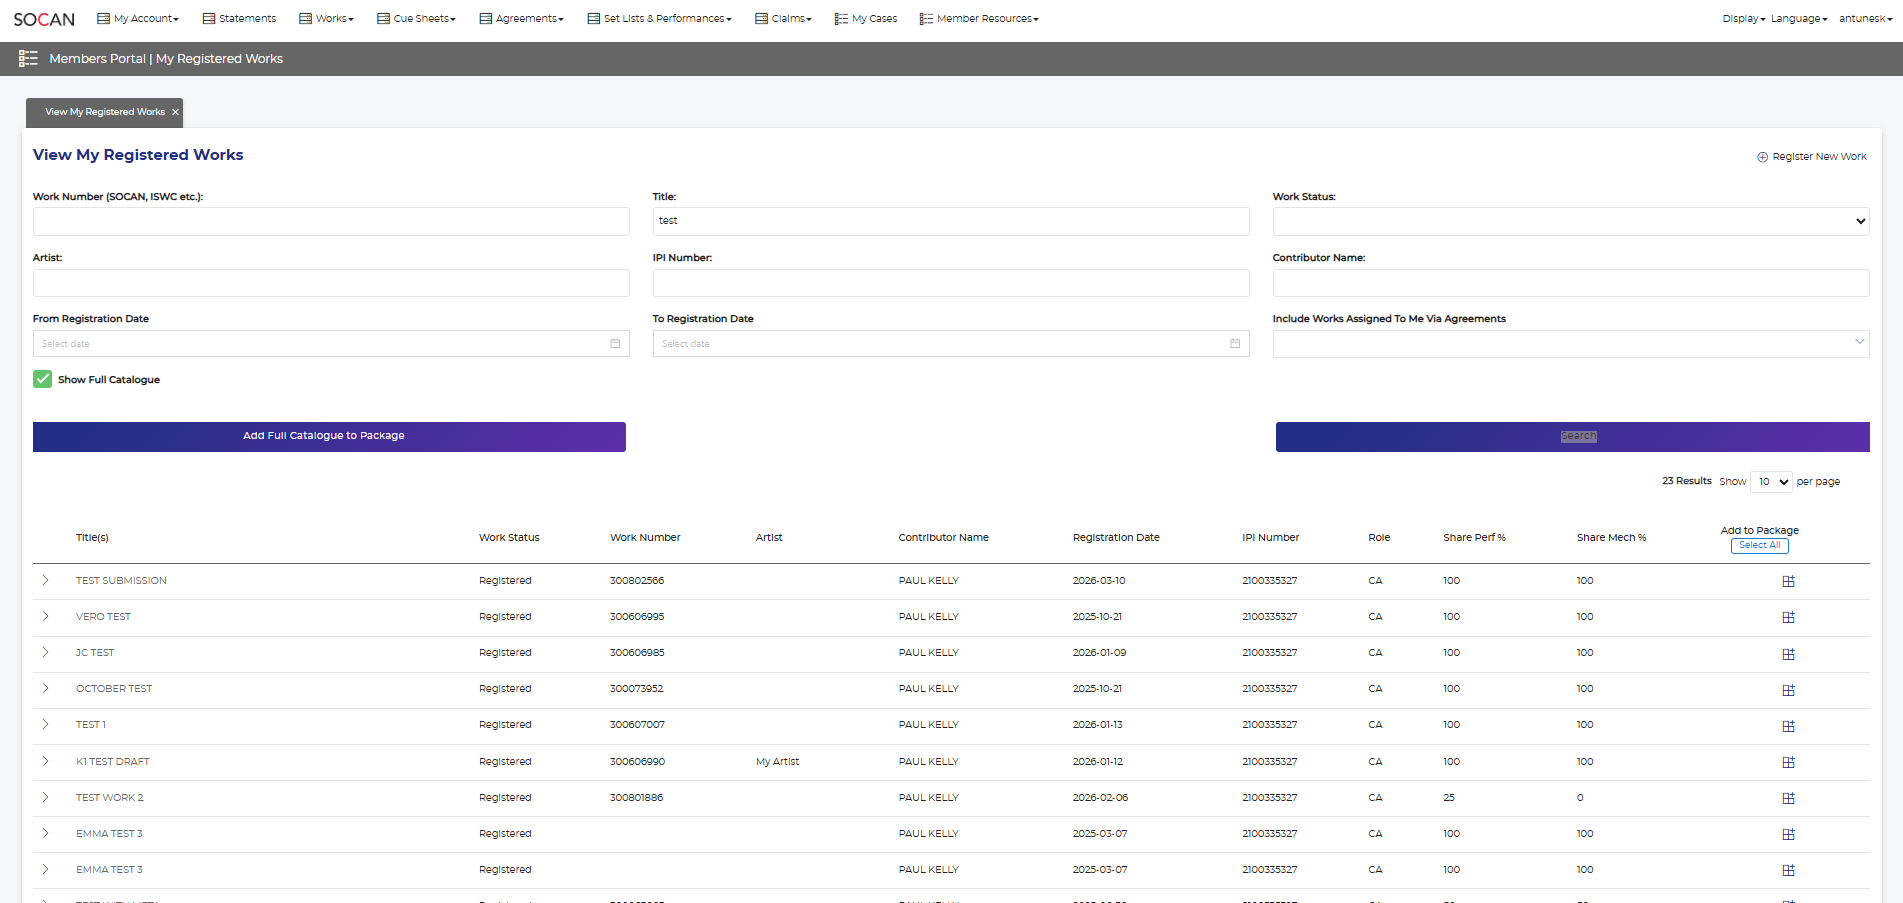Click Add Full Catalogue to Package button
Image resolution: width=1903 pixels, height=903 pixels.
[329, 436]
